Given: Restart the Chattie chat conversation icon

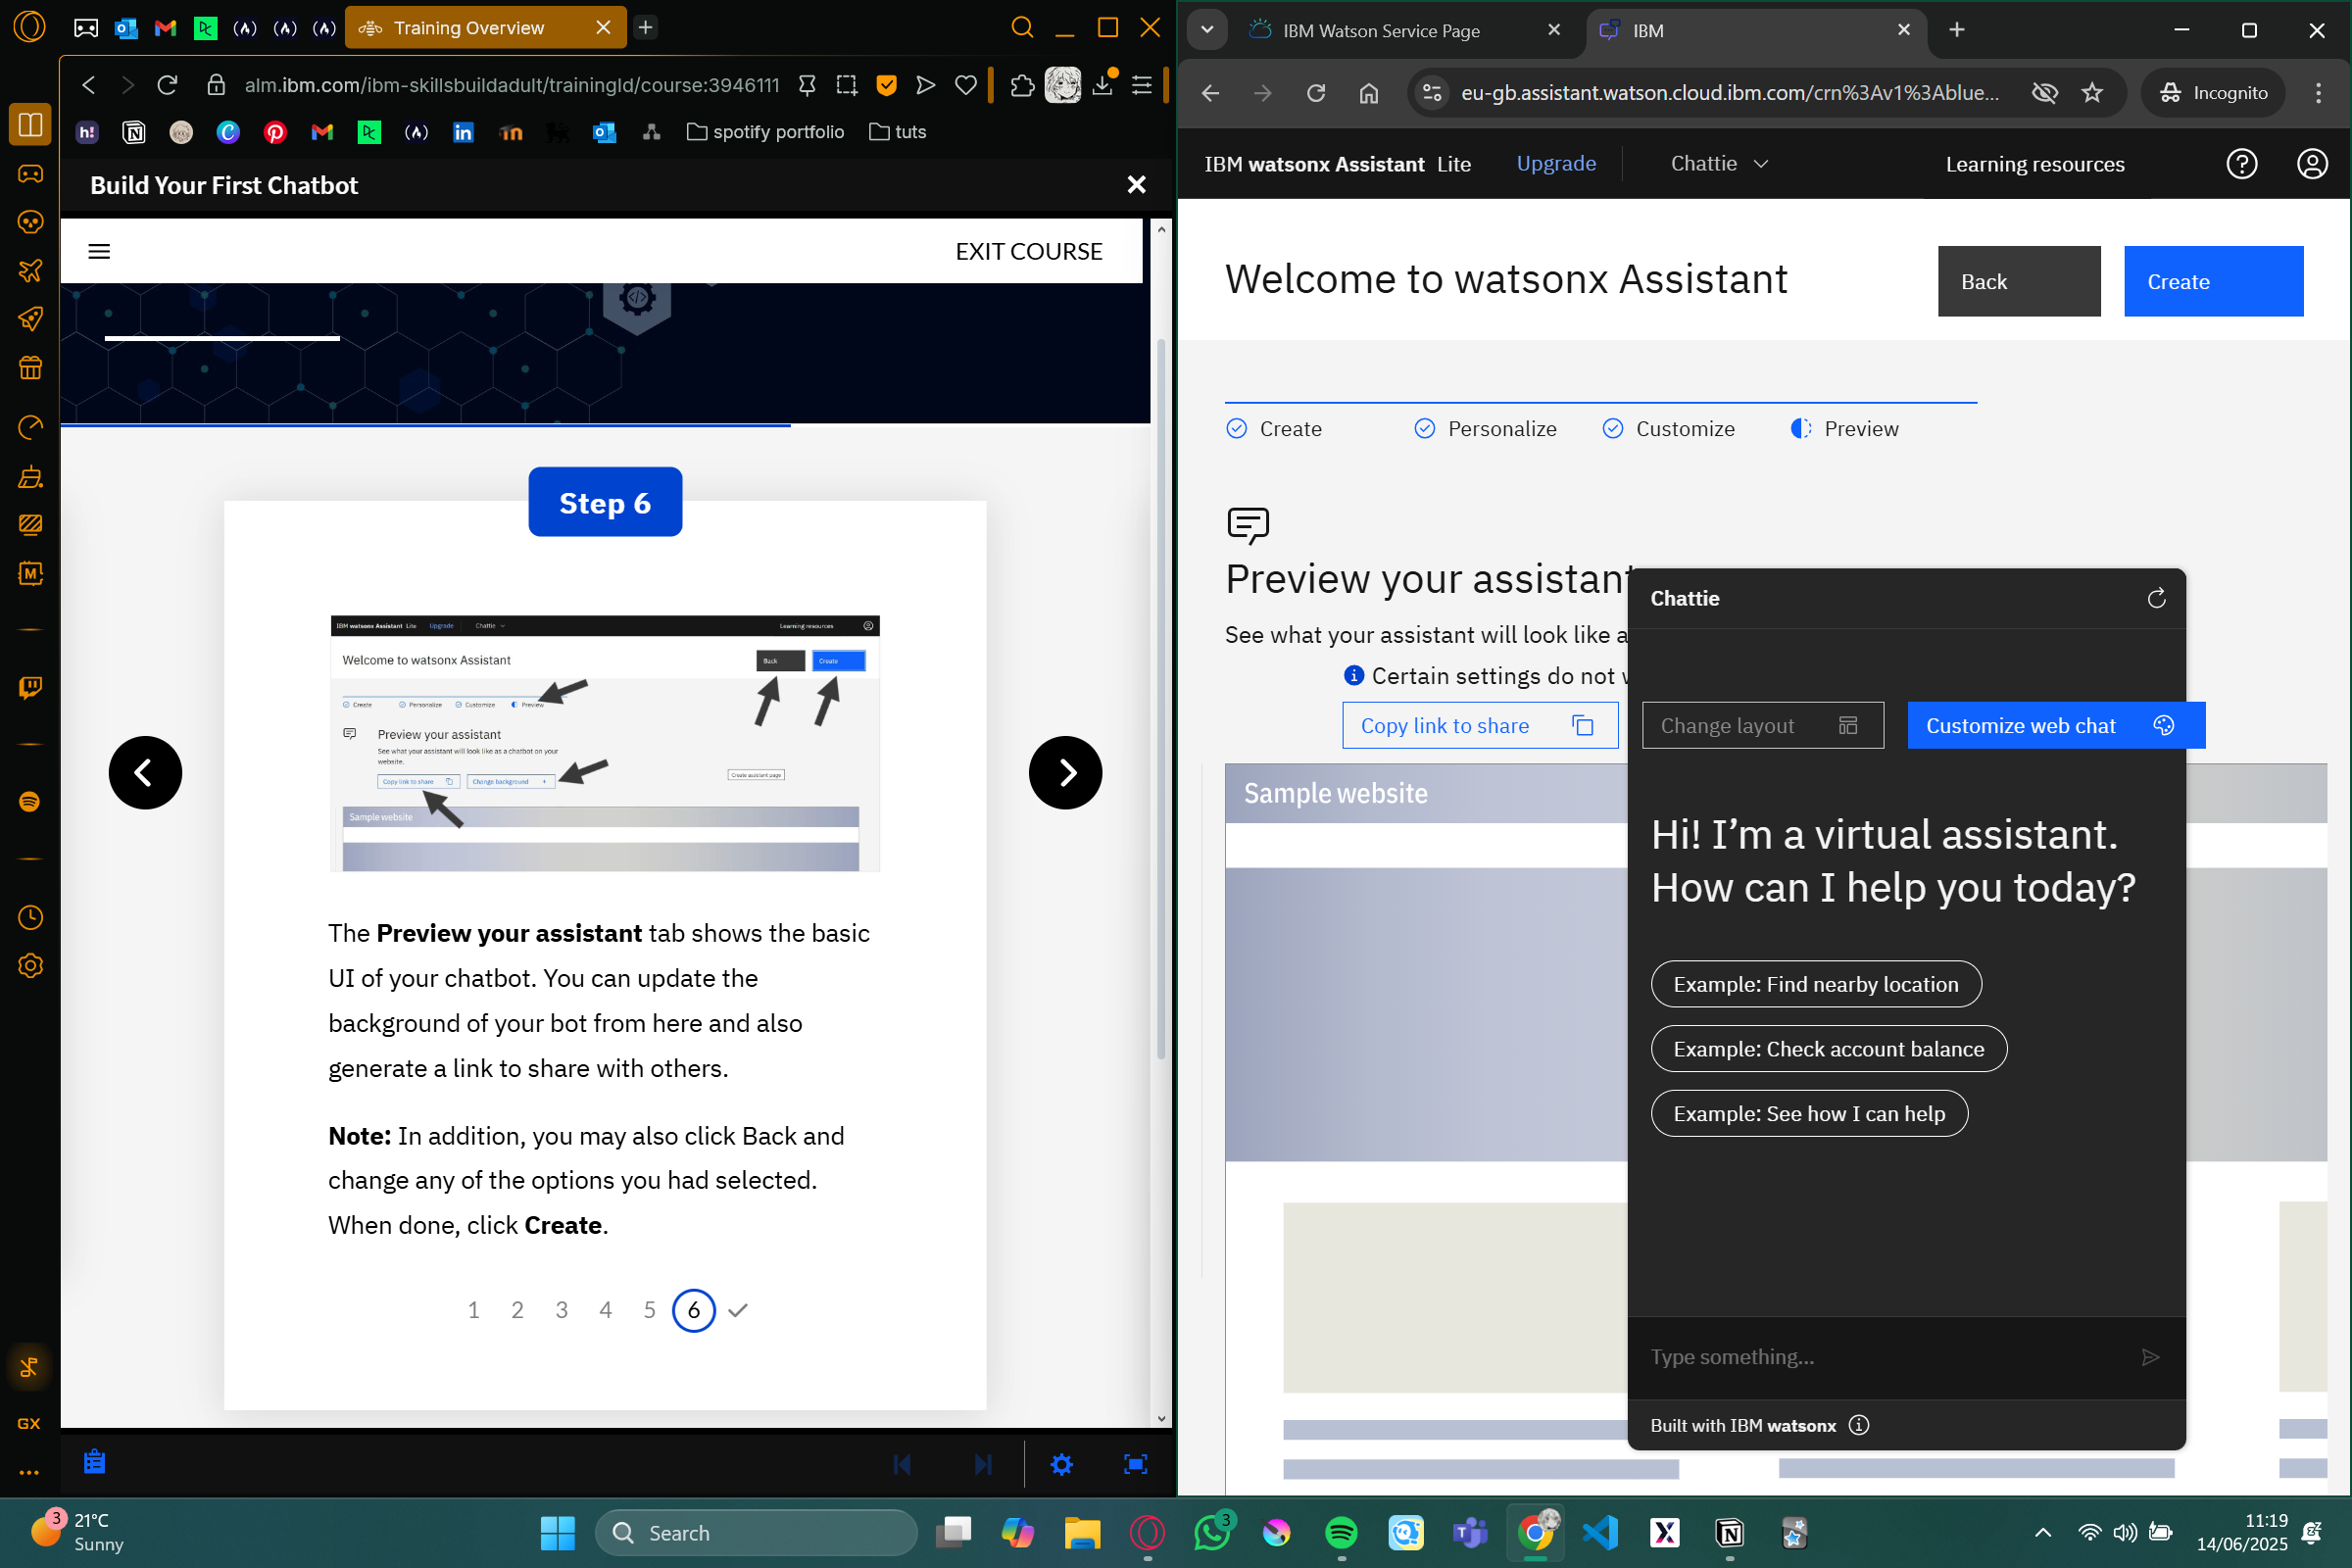Looking at the screenshot, I should 2156,598.
